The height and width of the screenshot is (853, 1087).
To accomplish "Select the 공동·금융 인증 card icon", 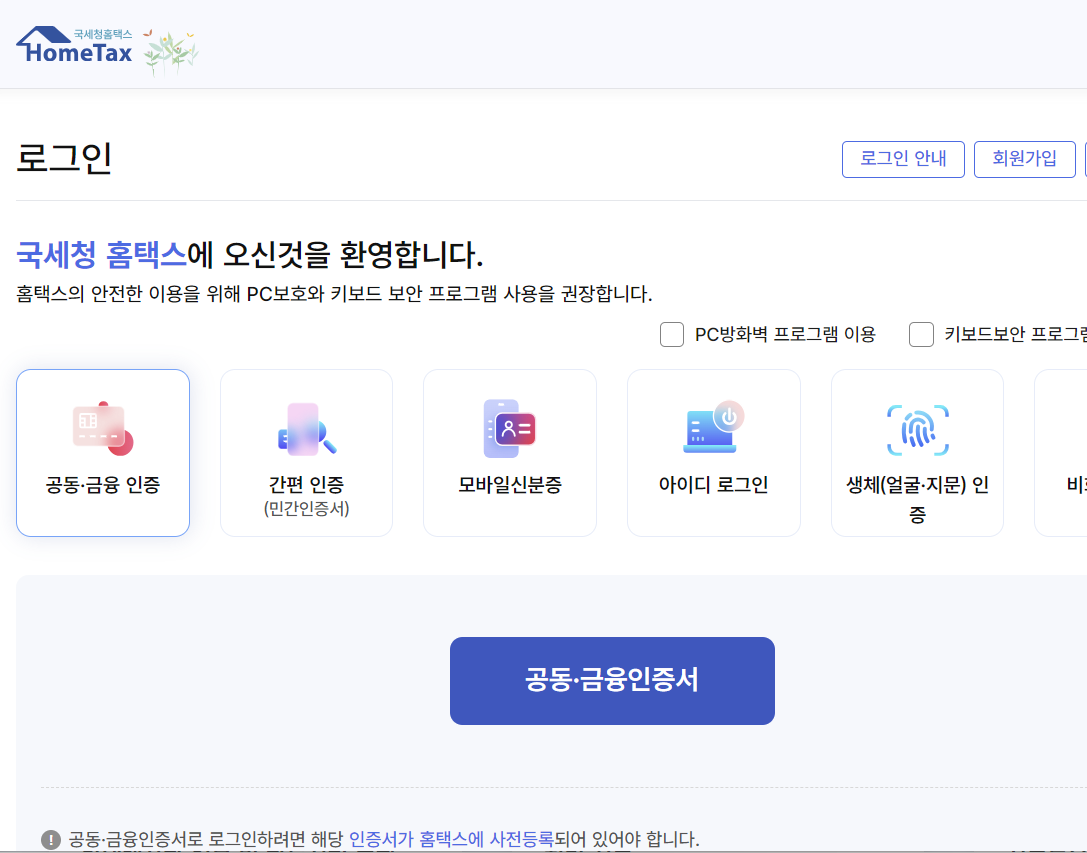I will (x=102, y=428).
